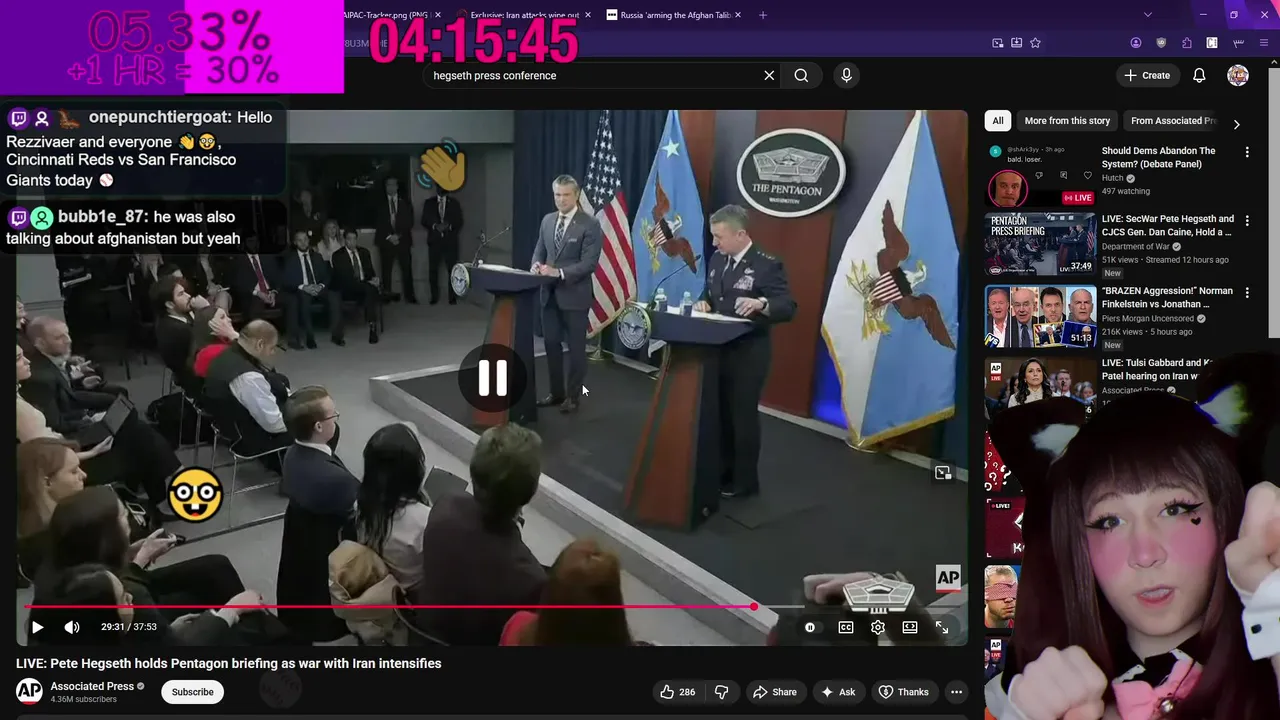Open a new browser tab with plus
The image size is (1280, 720).
click(x=763, y=15)
